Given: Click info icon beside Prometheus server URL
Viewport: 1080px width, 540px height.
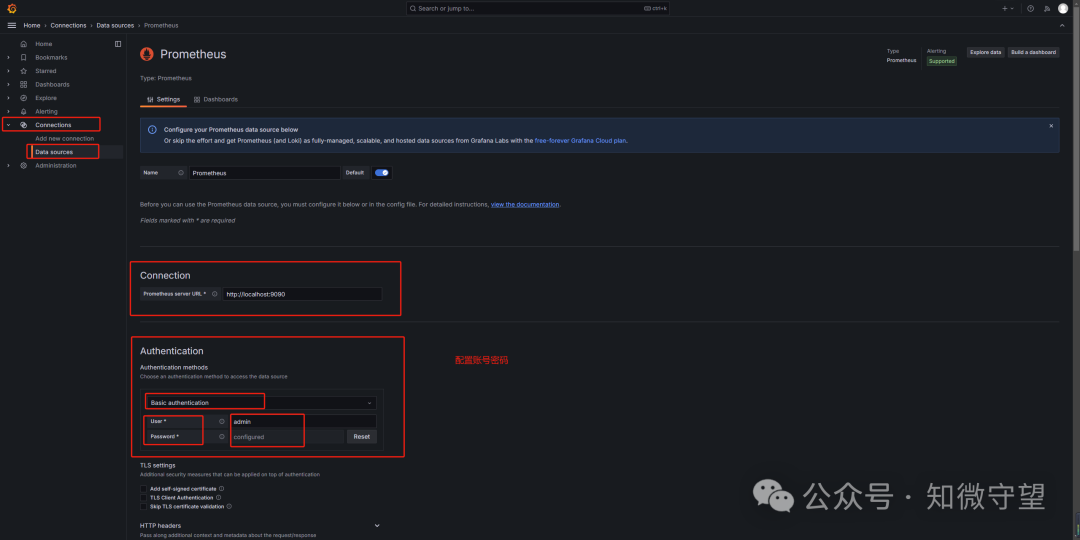Looking at the screenshot, I should pyautogui.click(x=214, y=294).
